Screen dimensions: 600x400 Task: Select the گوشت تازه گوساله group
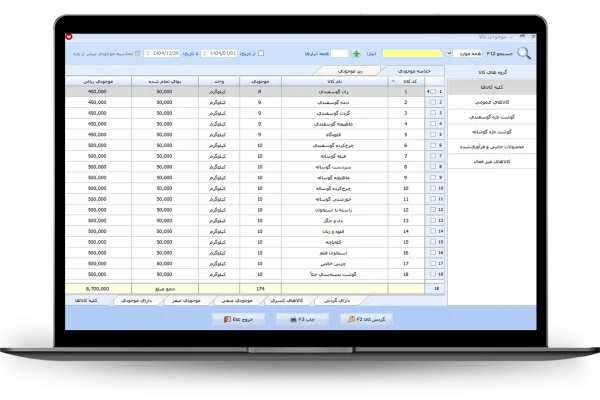[x=492, y=132]
